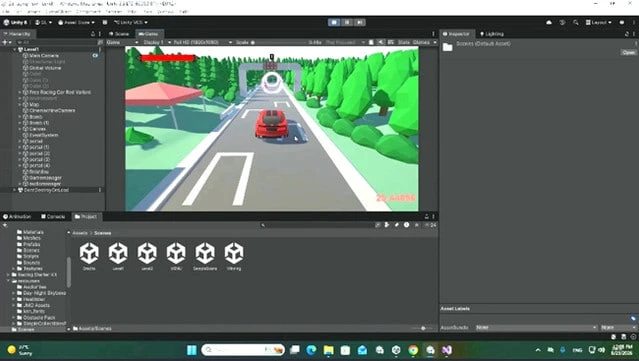639x361 pixels.
Task: Select Main Camera in Hierarchy
Action: pos(44,55)
